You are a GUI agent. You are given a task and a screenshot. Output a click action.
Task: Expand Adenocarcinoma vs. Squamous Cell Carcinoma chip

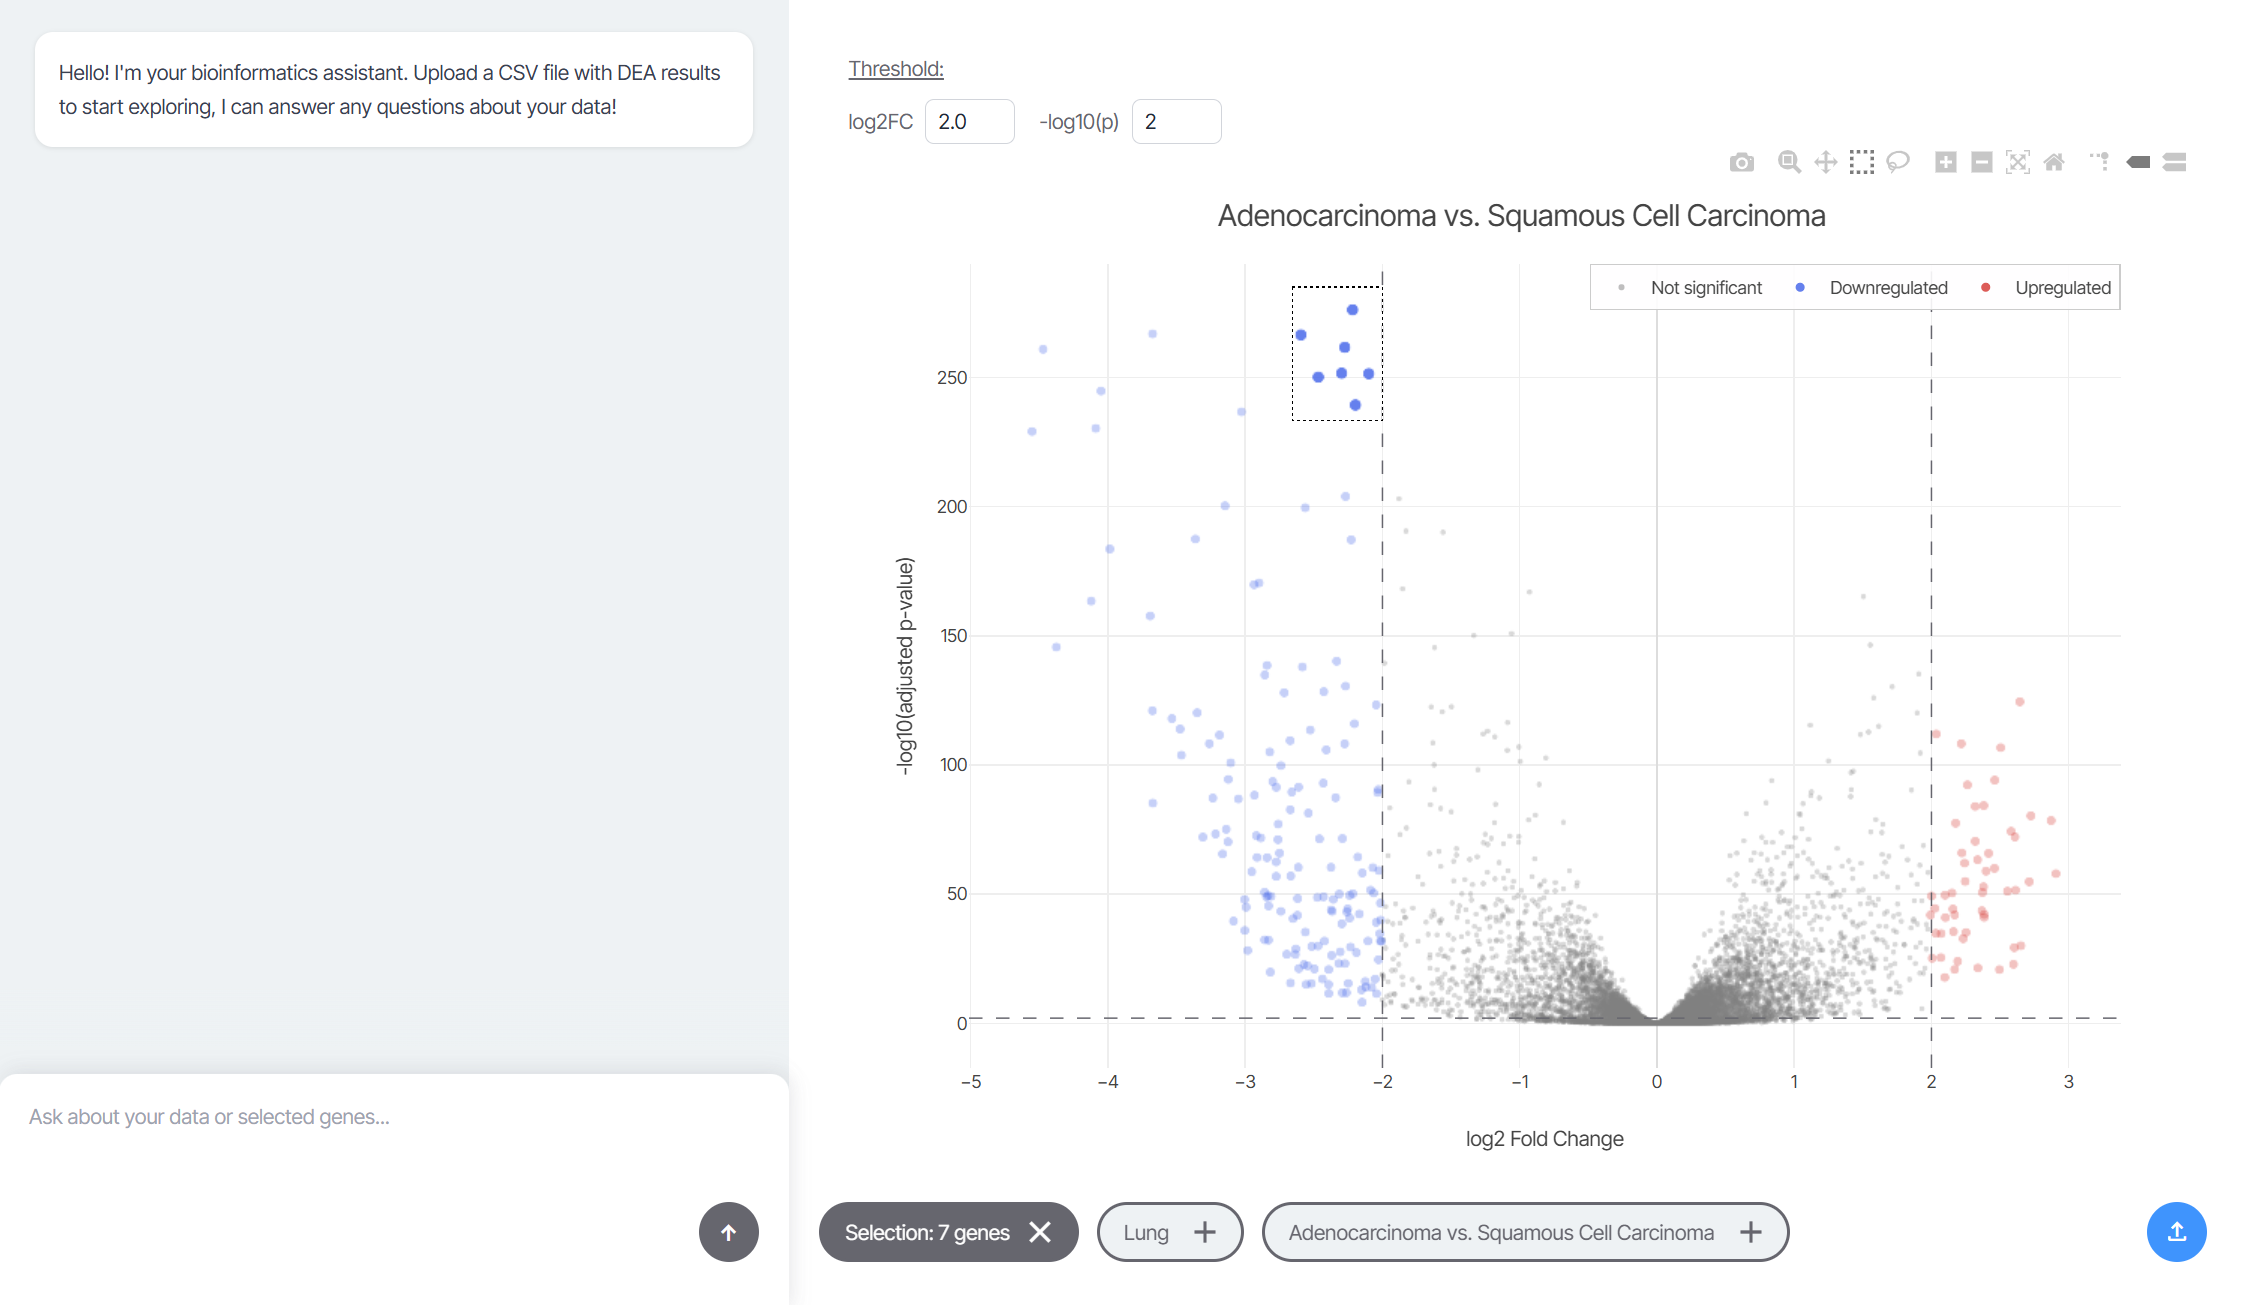1750,1232
